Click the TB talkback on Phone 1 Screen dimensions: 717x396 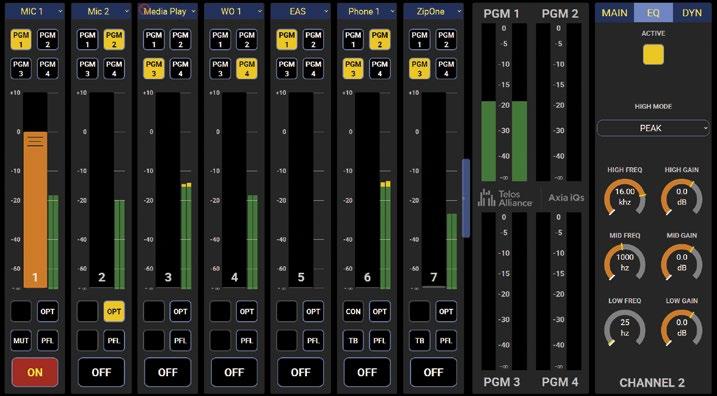(353, 341)
